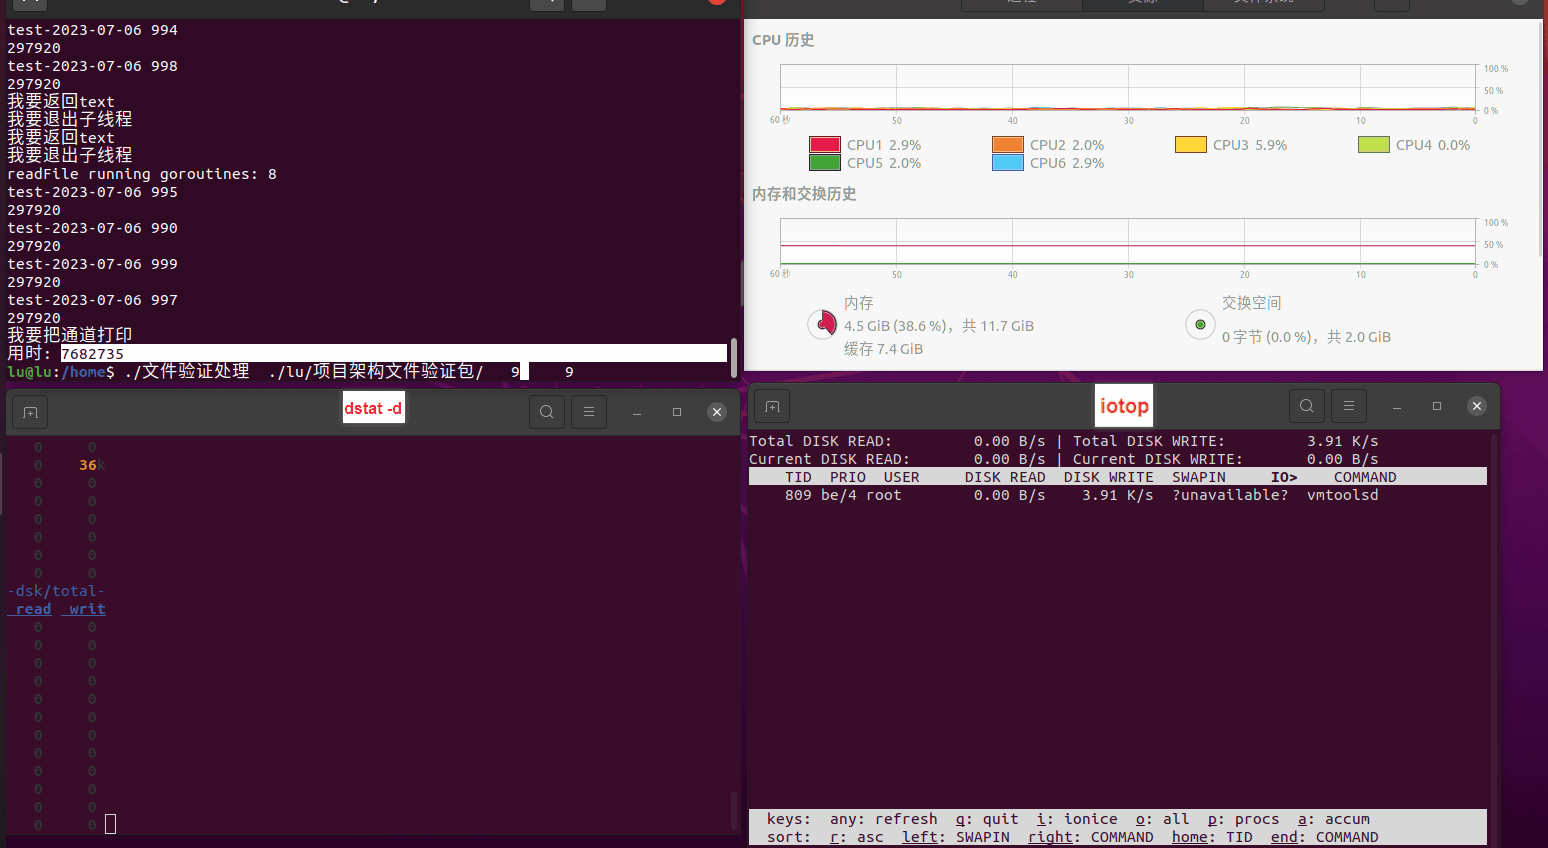Pick the CPU1 red color swatch
This screenshot has width=1548, height=848.
point(825,145)
